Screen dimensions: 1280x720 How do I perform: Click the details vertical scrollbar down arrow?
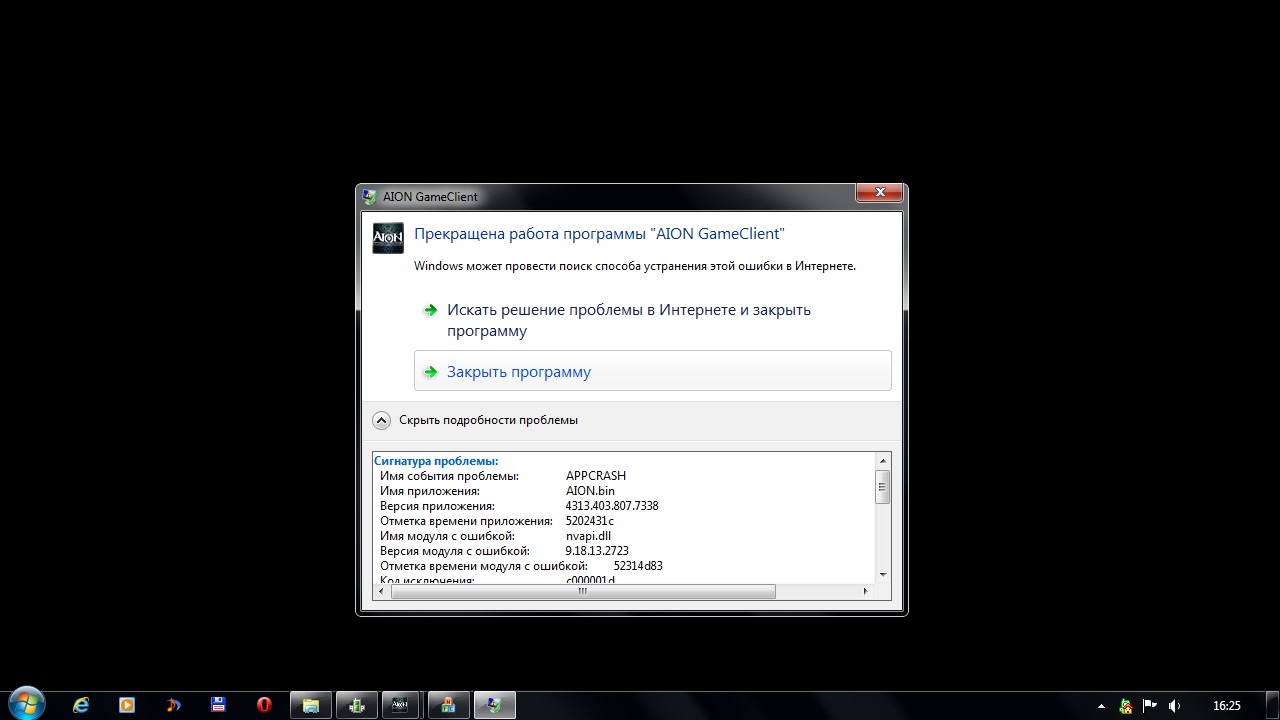click(x=882, y=574)
